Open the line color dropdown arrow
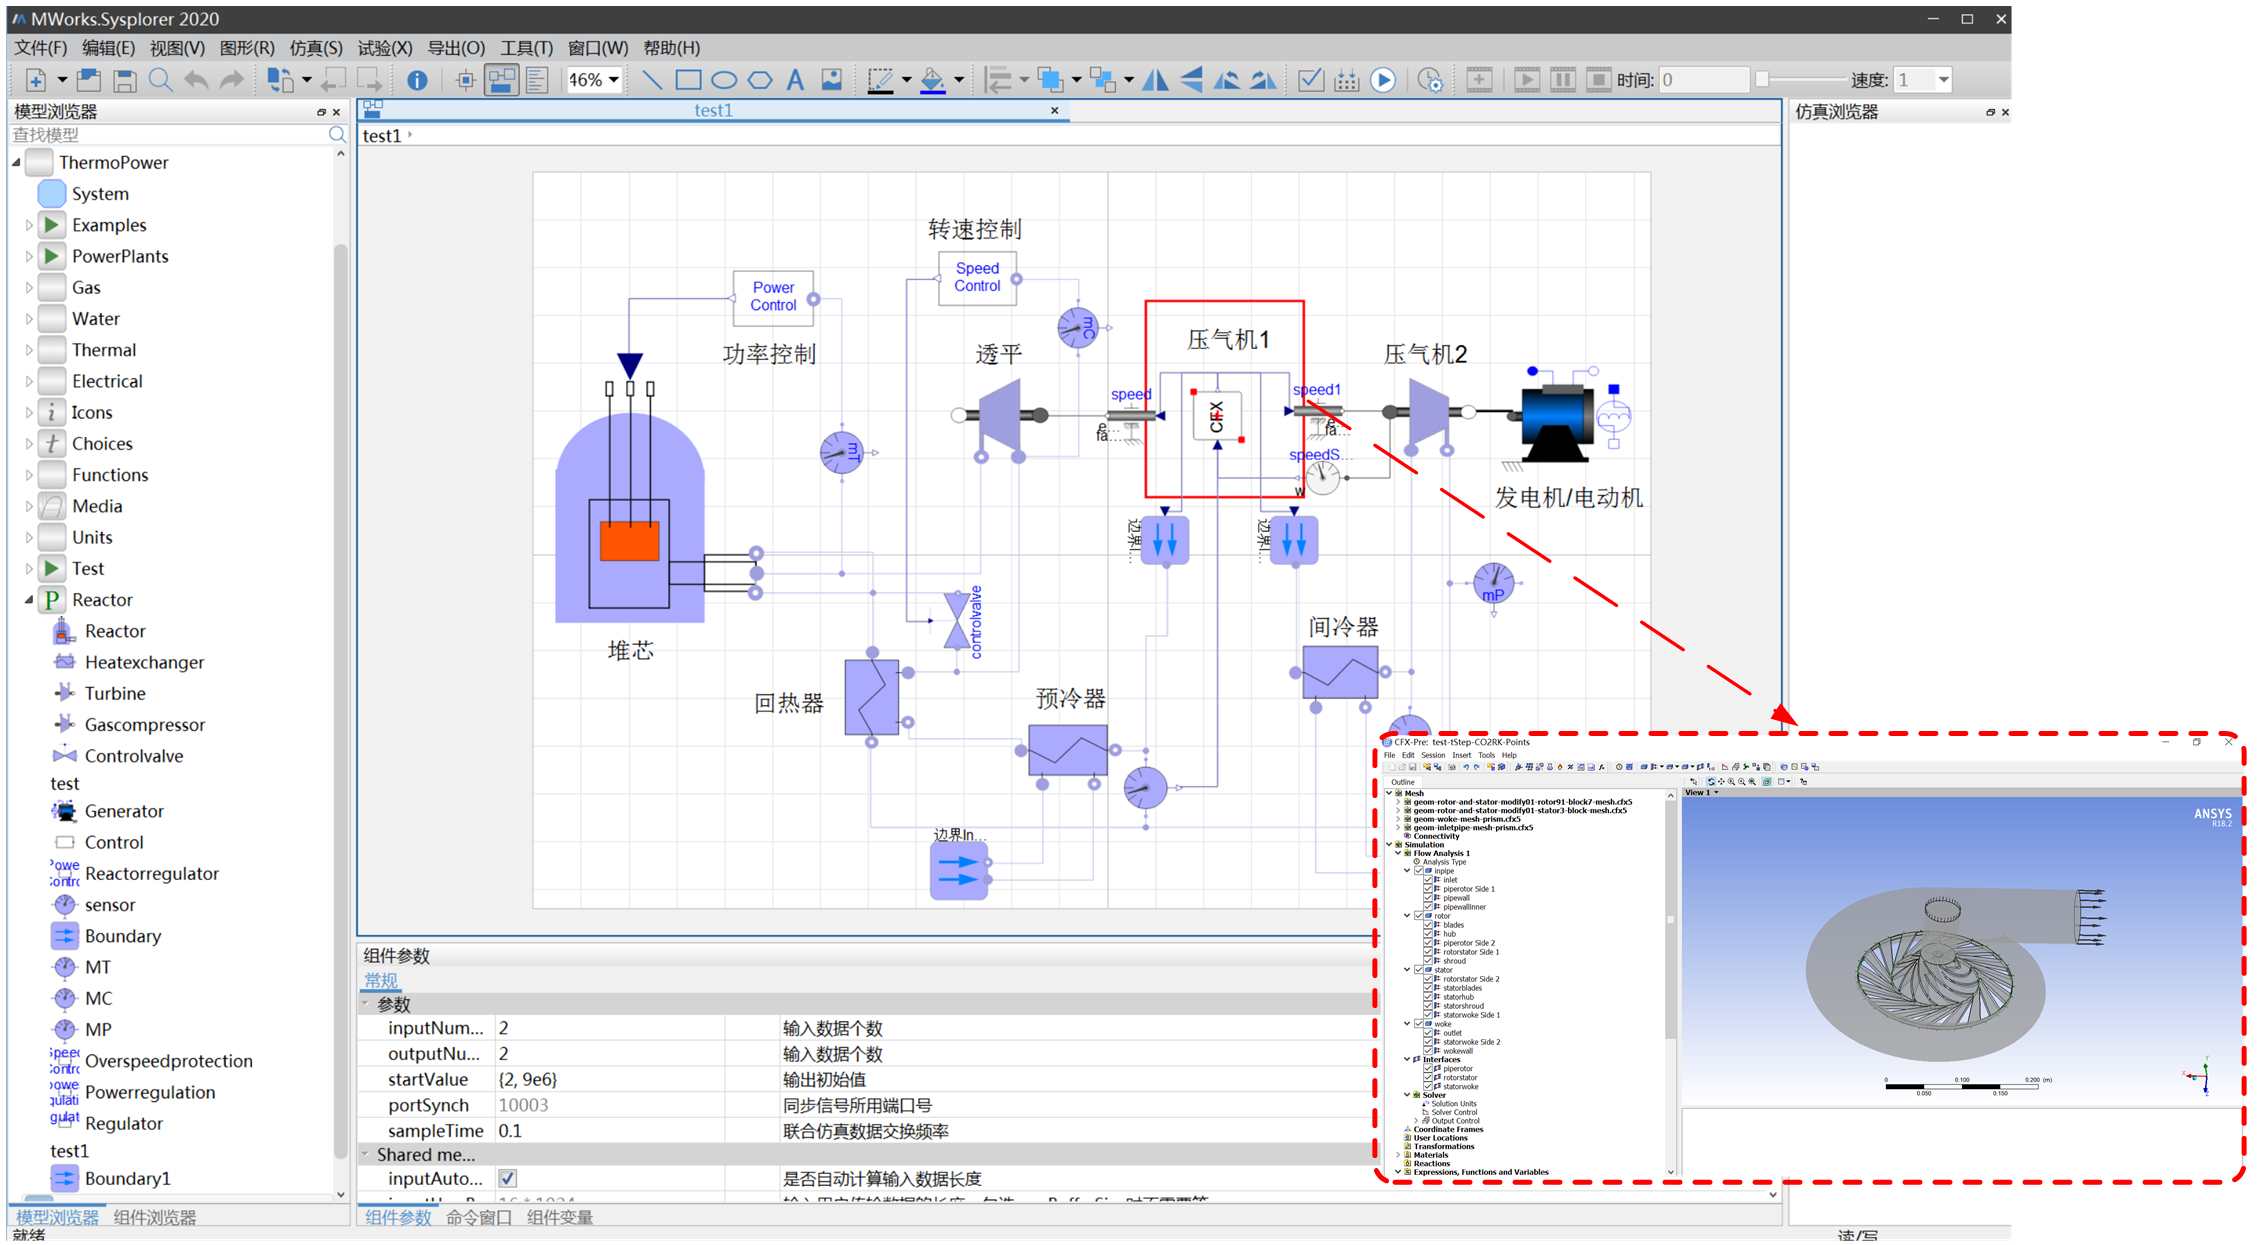This screenshot has height=1245, width=2266. pyautogui.click(x=906, y=80)
